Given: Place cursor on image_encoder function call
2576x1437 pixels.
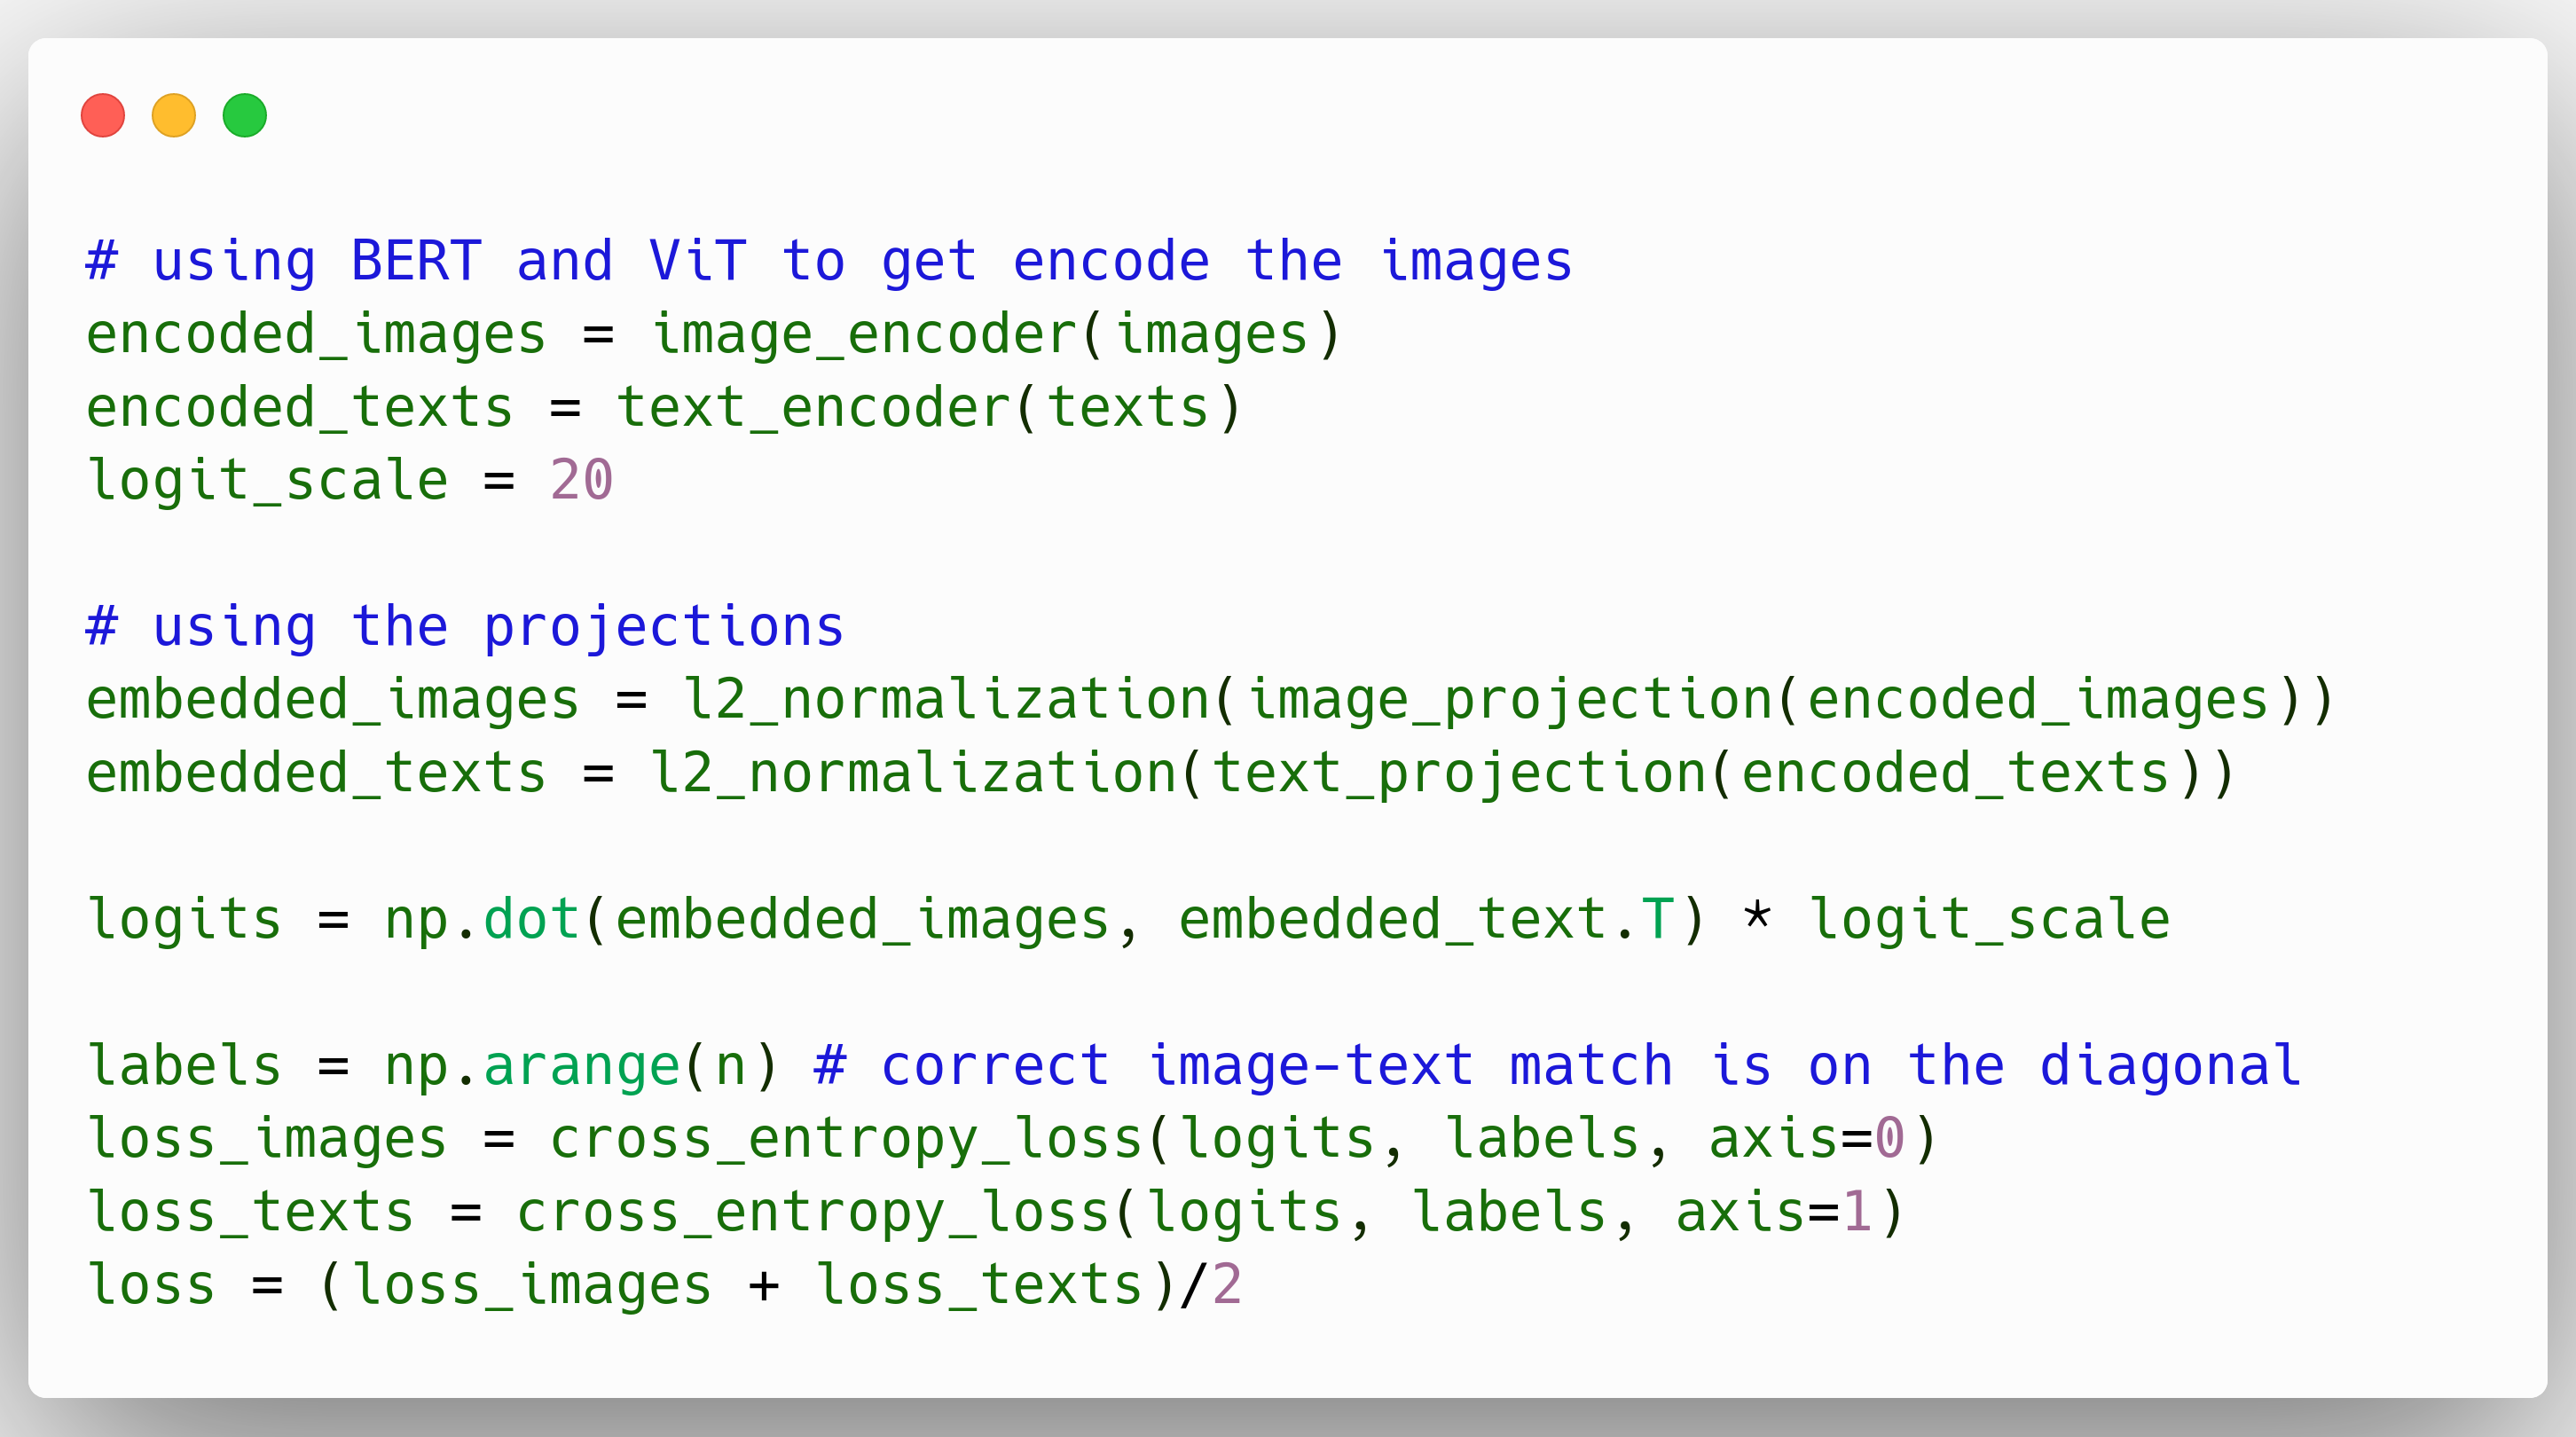Looking at the screenshot, I should 866,335.
